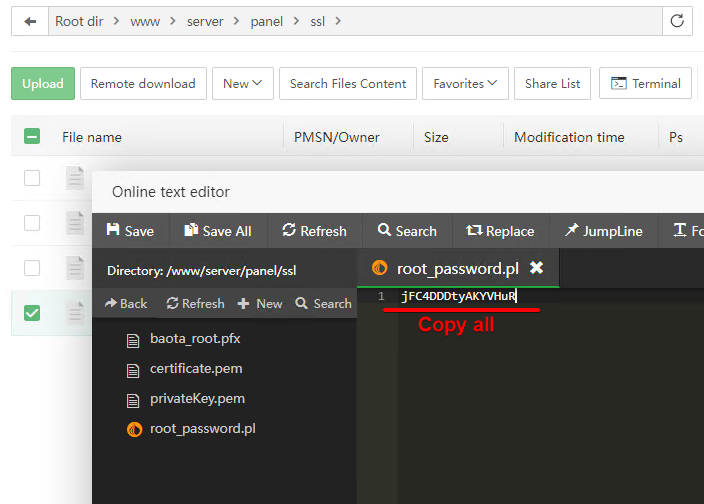Click the refresh icon beside path bar
This screenshot has width=704, height=504.
pos(677,21)
